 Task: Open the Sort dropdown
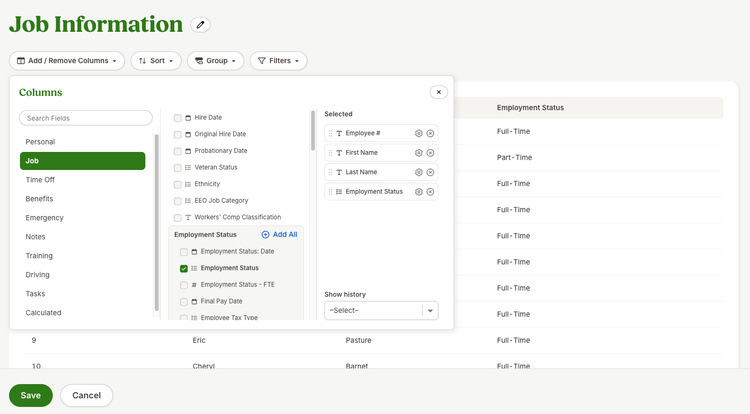click(x=156, y=61)
